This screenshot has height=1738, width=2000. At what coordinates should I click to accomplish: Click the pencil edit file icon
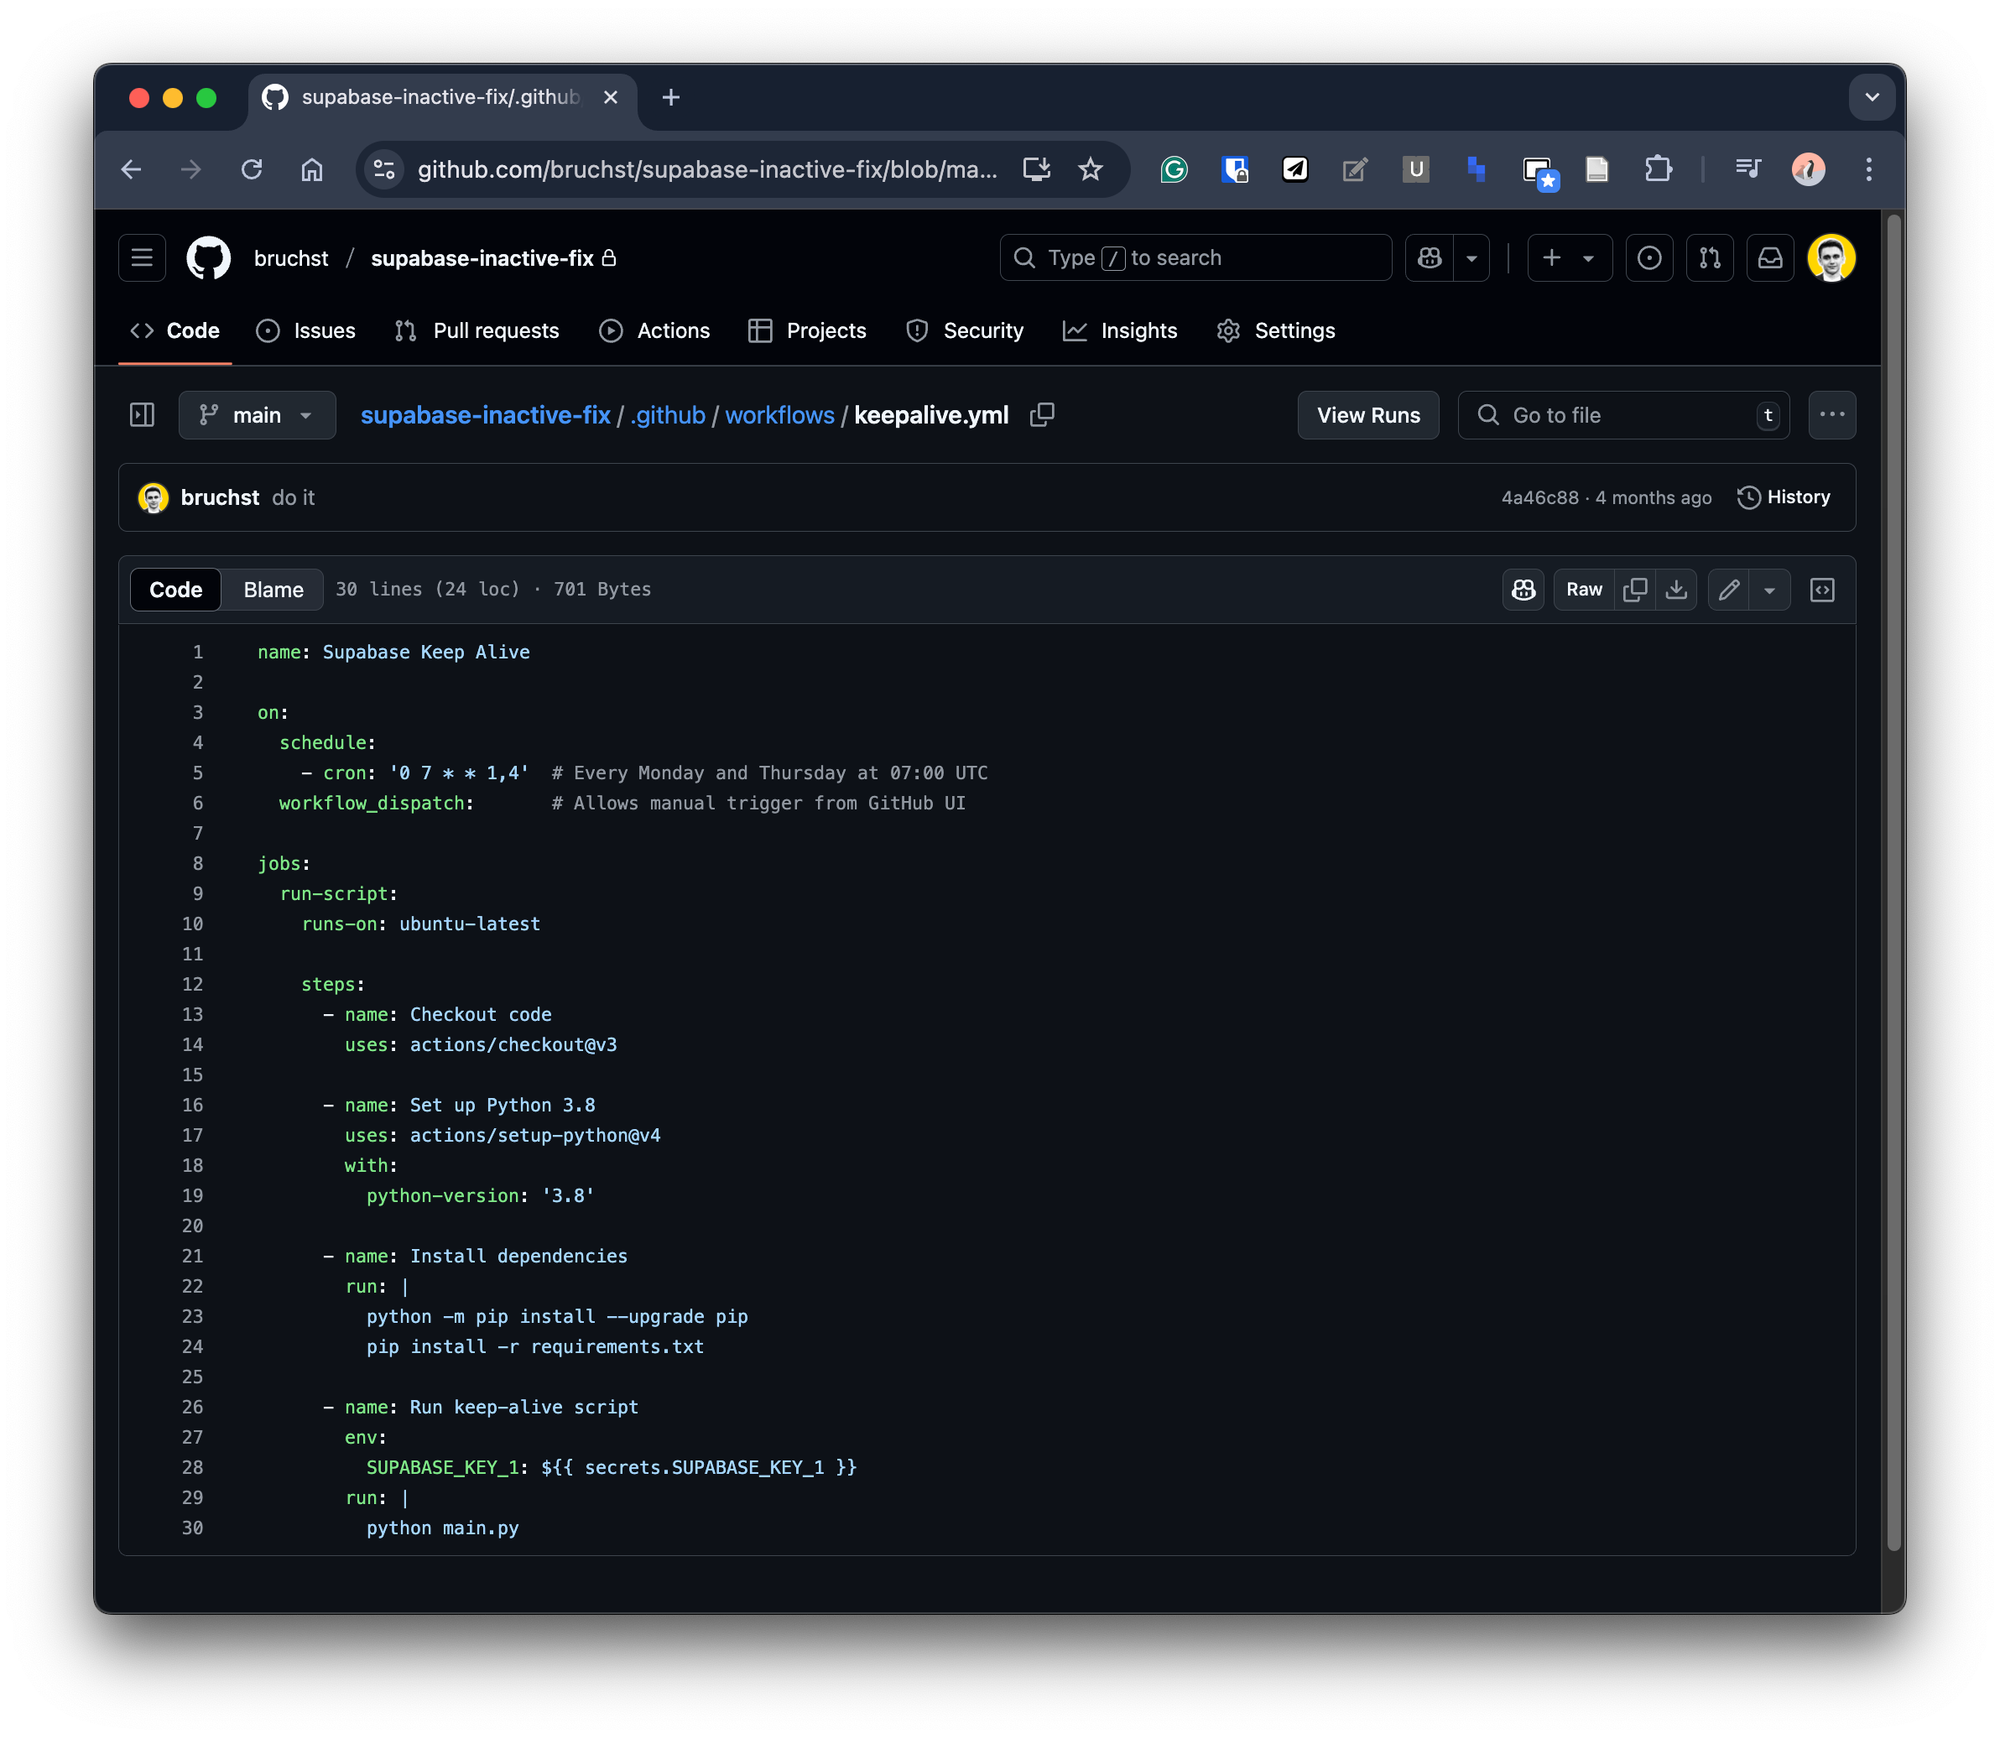click(x=1728, y=590)
